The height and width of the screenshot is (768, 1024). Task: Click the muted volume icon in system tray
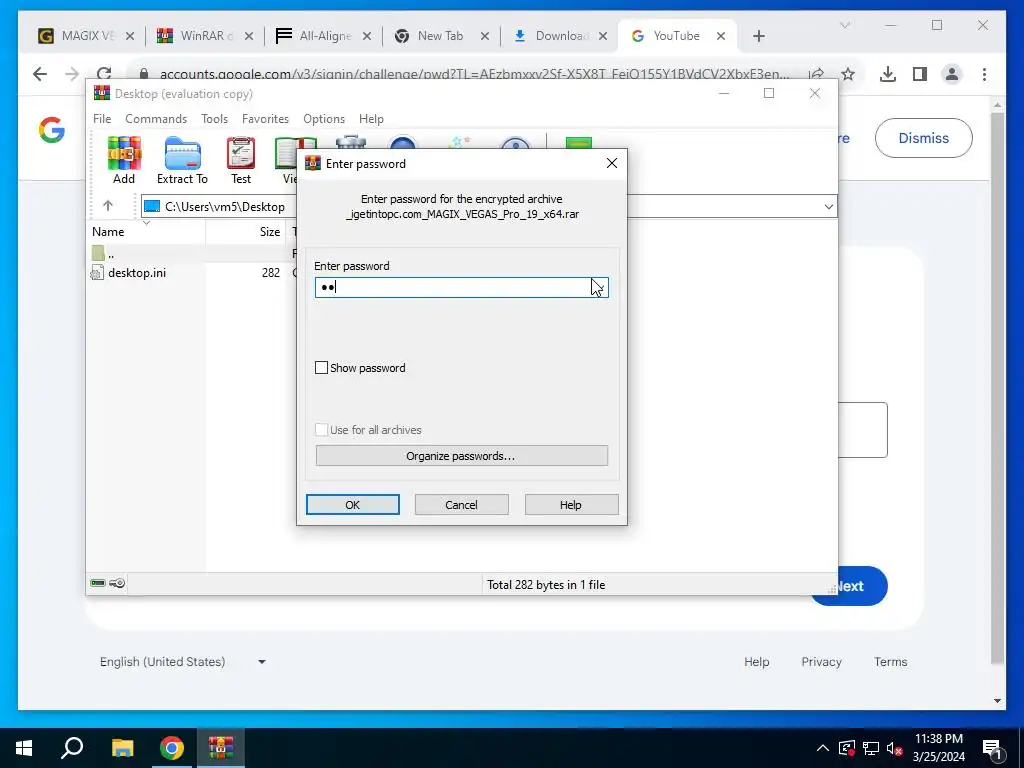point(894,748)
